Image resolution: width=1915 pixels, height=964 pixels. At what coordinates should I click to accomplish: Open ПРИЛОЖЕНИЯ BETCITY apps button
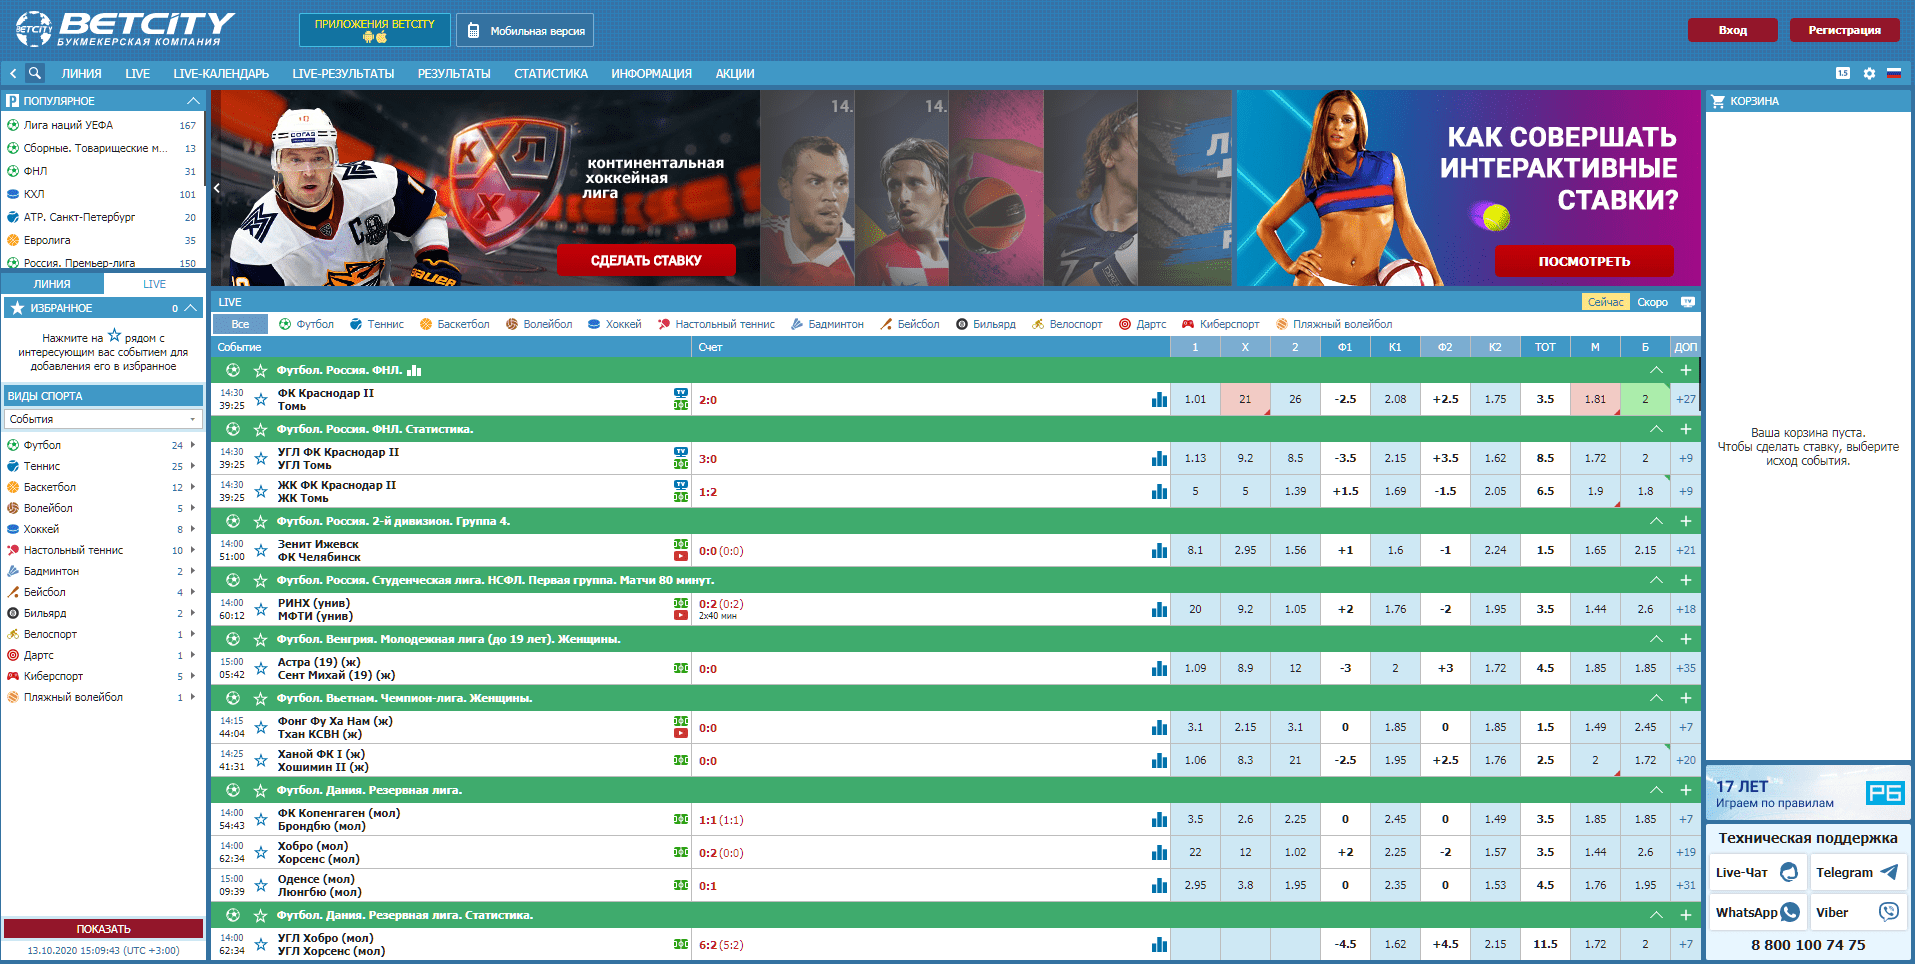point(375,30)
